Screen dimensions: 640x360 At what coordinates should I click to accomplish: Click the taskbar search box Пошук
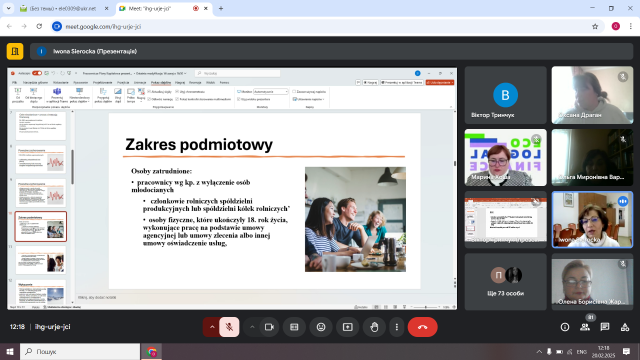point(80,351)
